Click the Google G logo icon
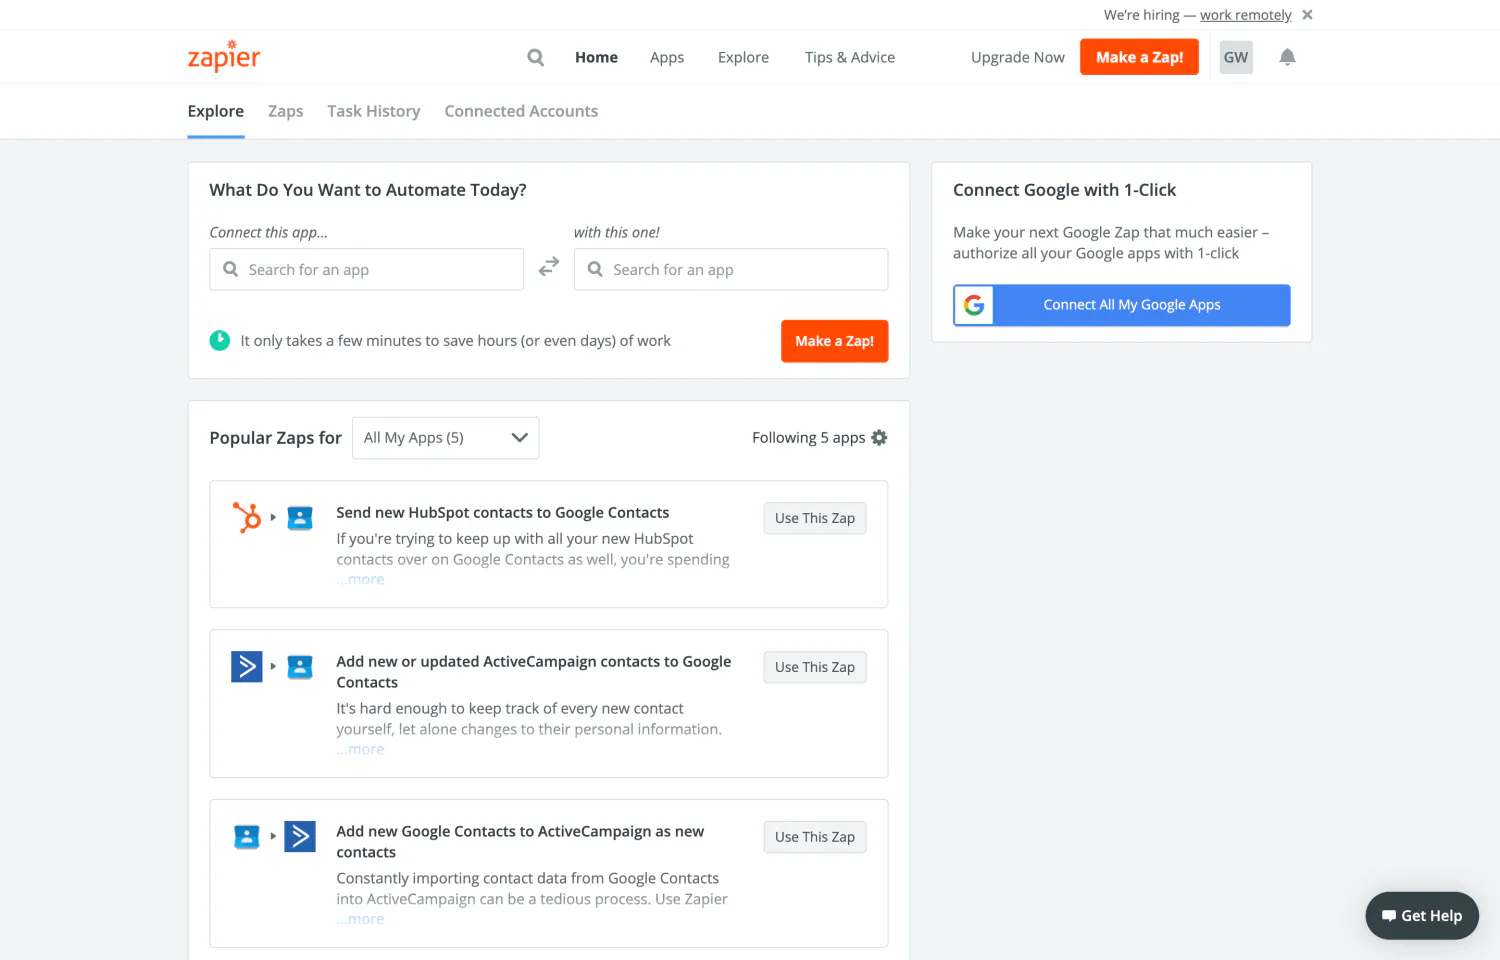Viewport: 1500px width, 960px height. tap(974, 305)
